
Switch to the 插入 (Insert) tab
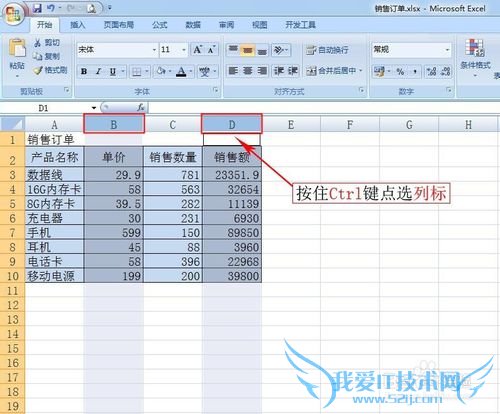click(78, 25)
